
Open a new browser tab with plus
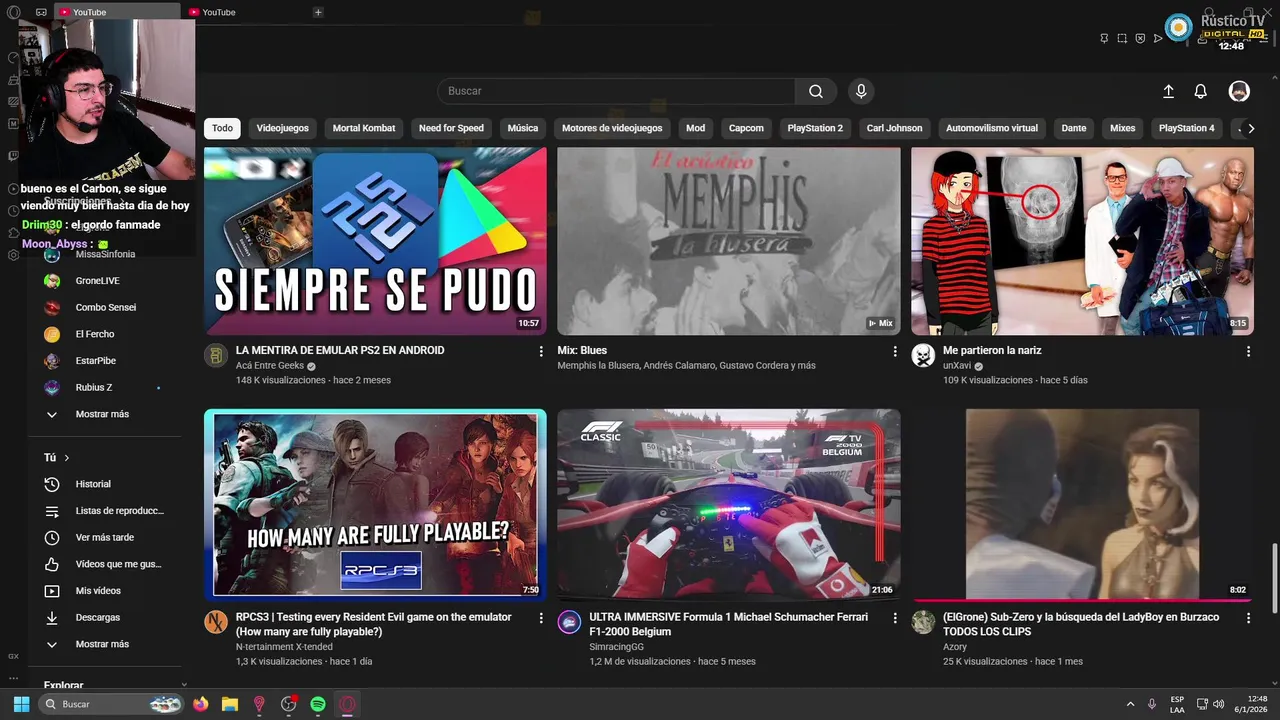(x=318, y=12)
